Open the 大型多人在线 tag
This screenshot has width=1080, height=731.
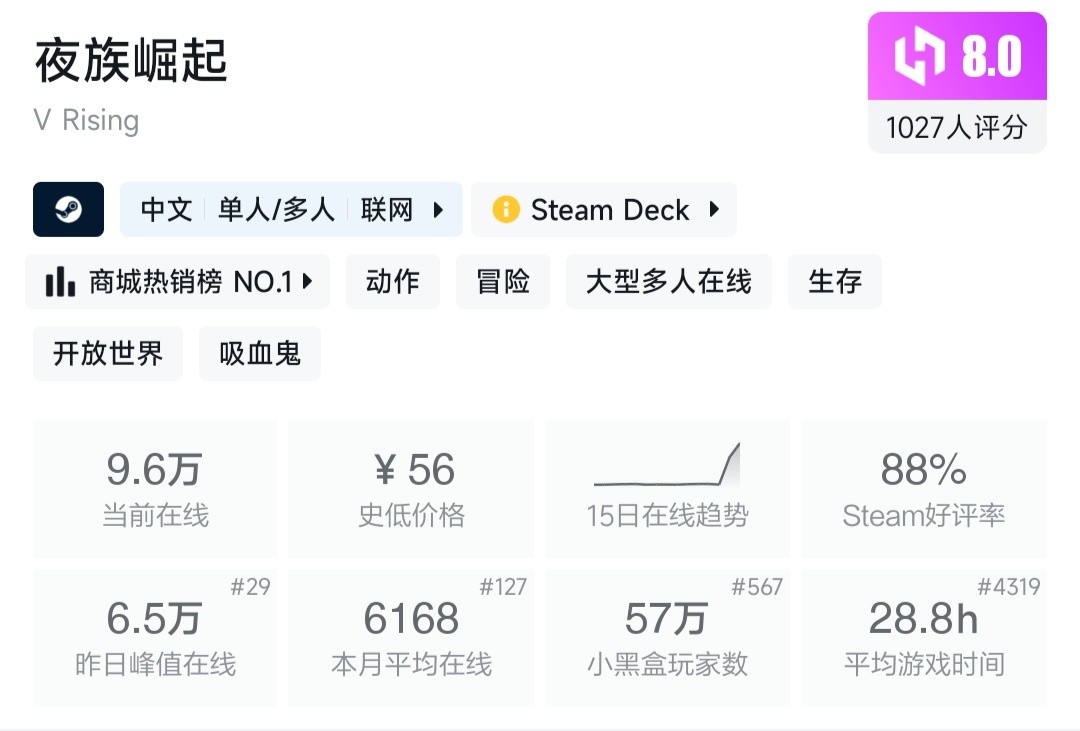(x=668, y=282)
